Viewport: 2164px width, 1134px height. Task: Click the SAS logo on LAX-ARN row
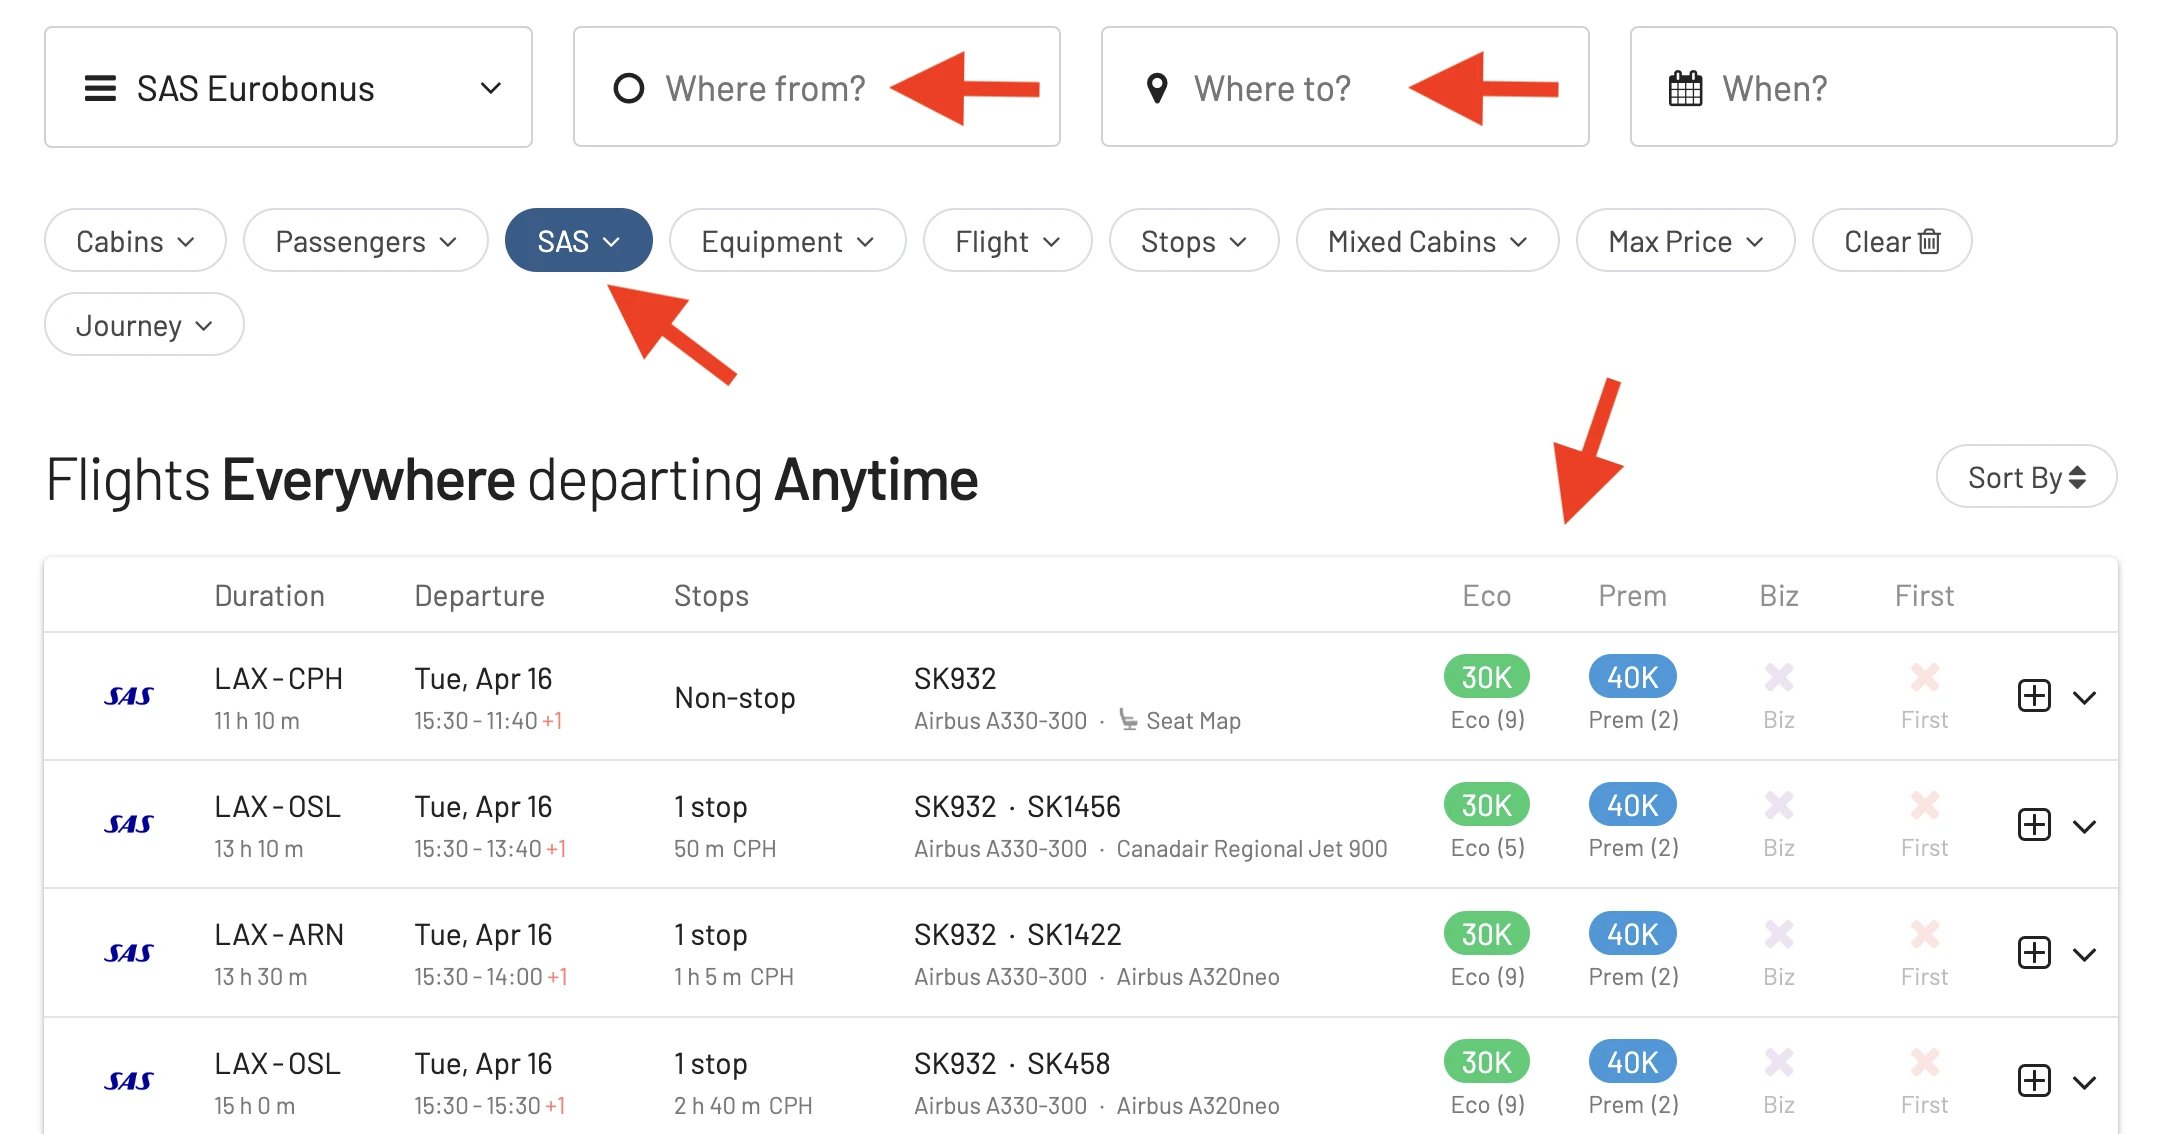pyautogui.click(x=129, y=953)
